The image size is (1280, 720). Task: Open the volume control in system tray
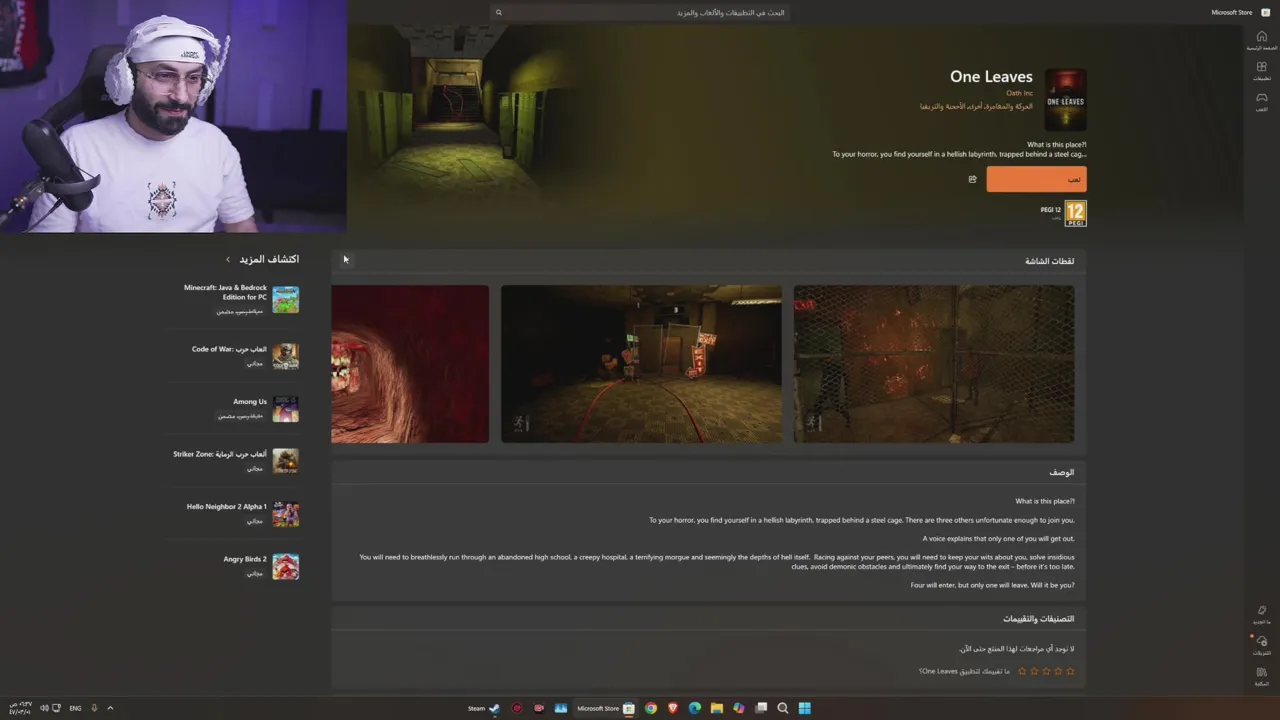pyautogui.click(x=44, y=708)
